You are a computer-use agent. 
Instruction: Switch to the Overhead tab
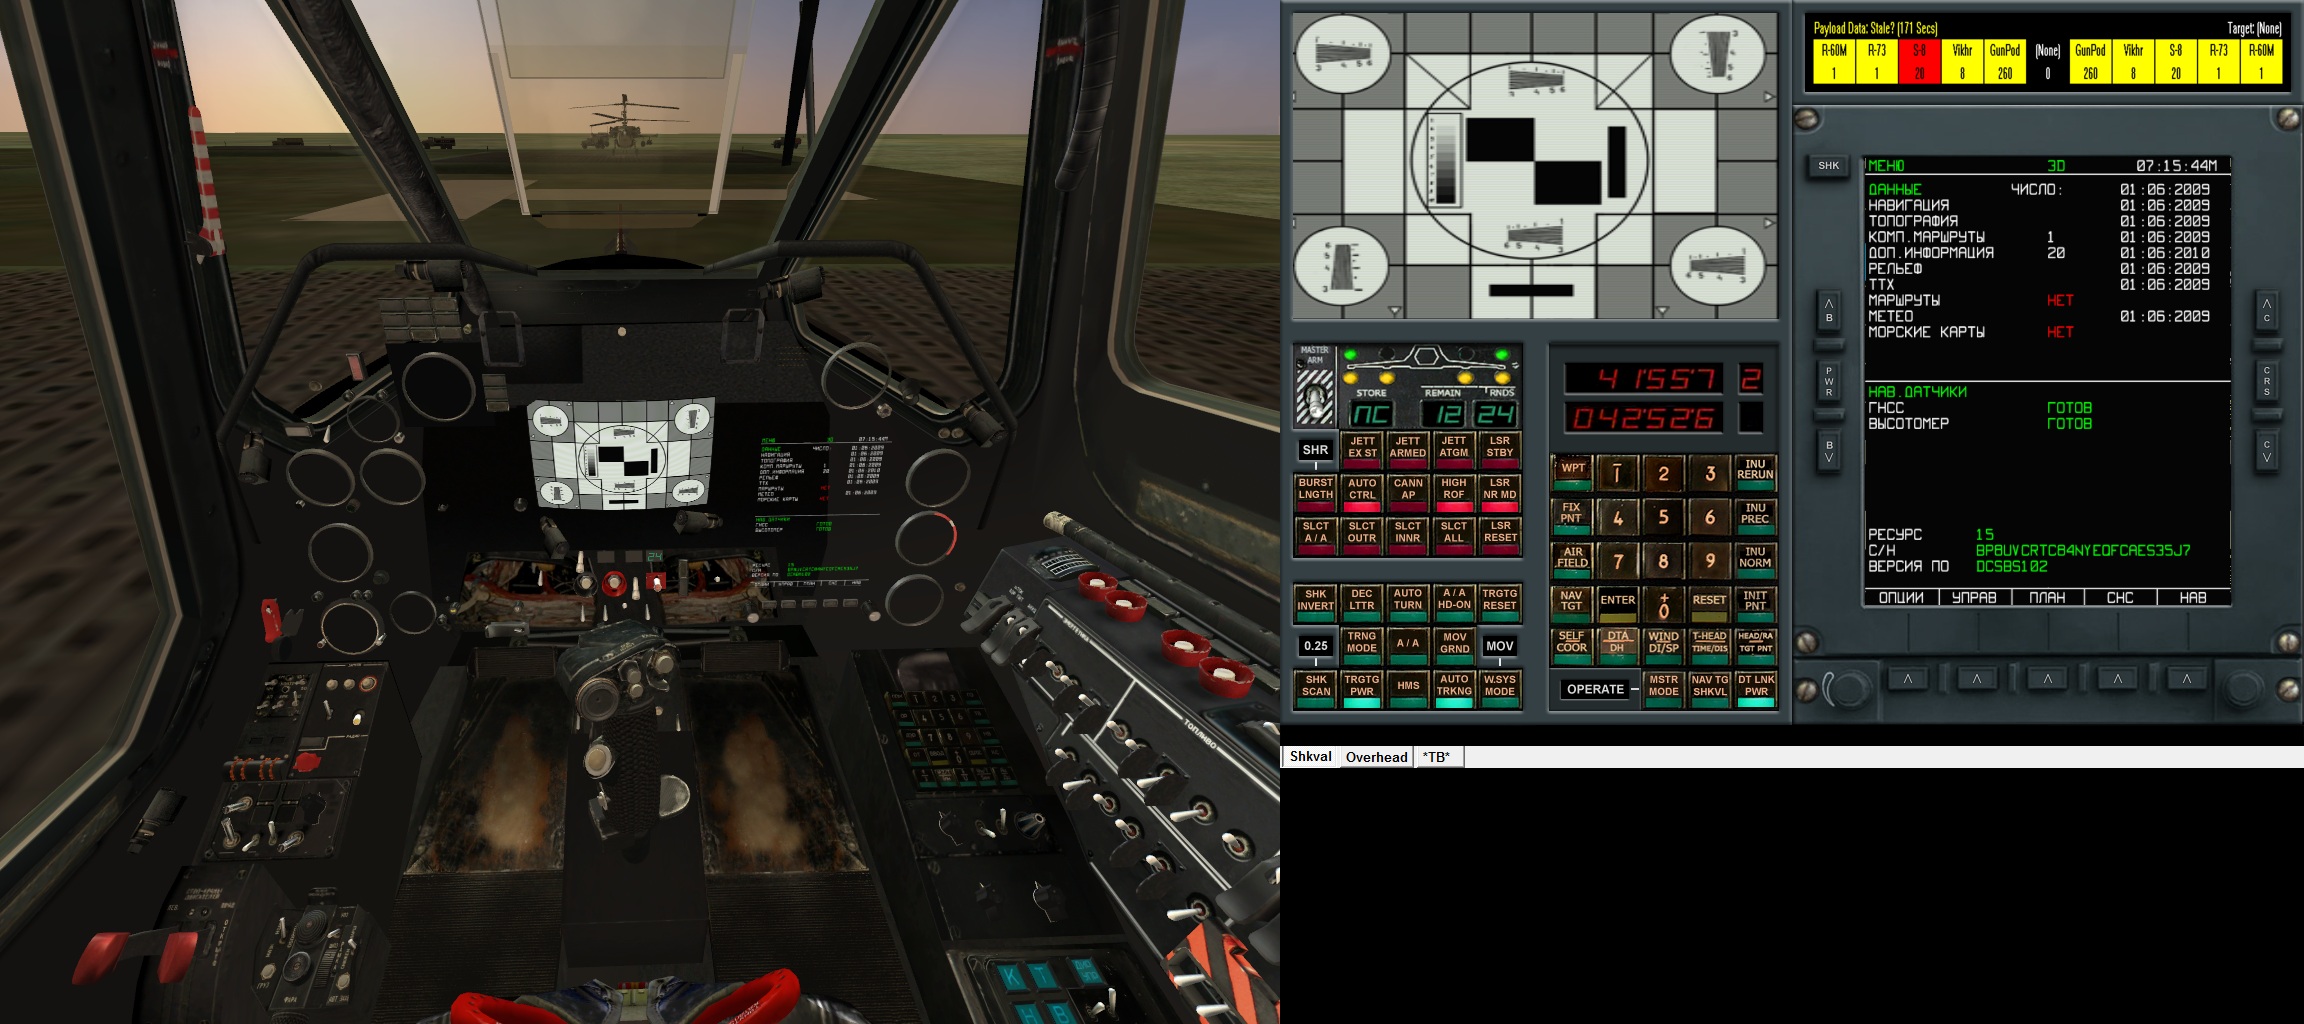[1376, 757]
